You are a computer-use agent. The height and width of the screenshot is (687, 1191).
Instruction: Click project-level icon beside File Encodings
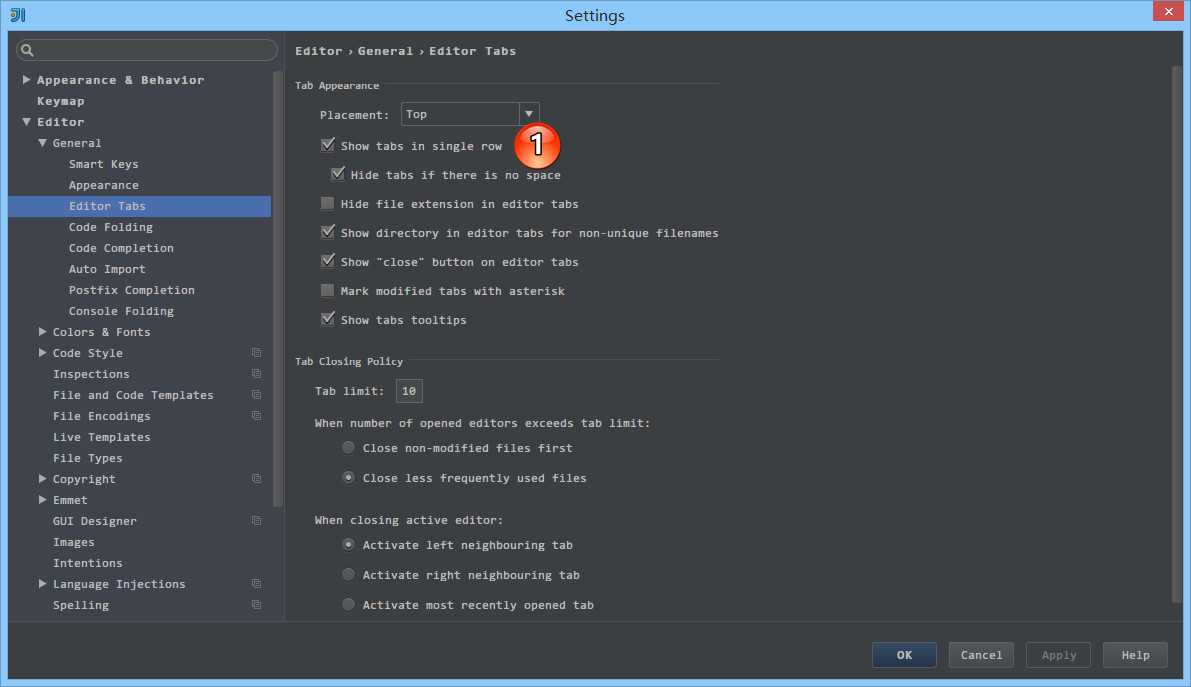click(x=257, y=416)
